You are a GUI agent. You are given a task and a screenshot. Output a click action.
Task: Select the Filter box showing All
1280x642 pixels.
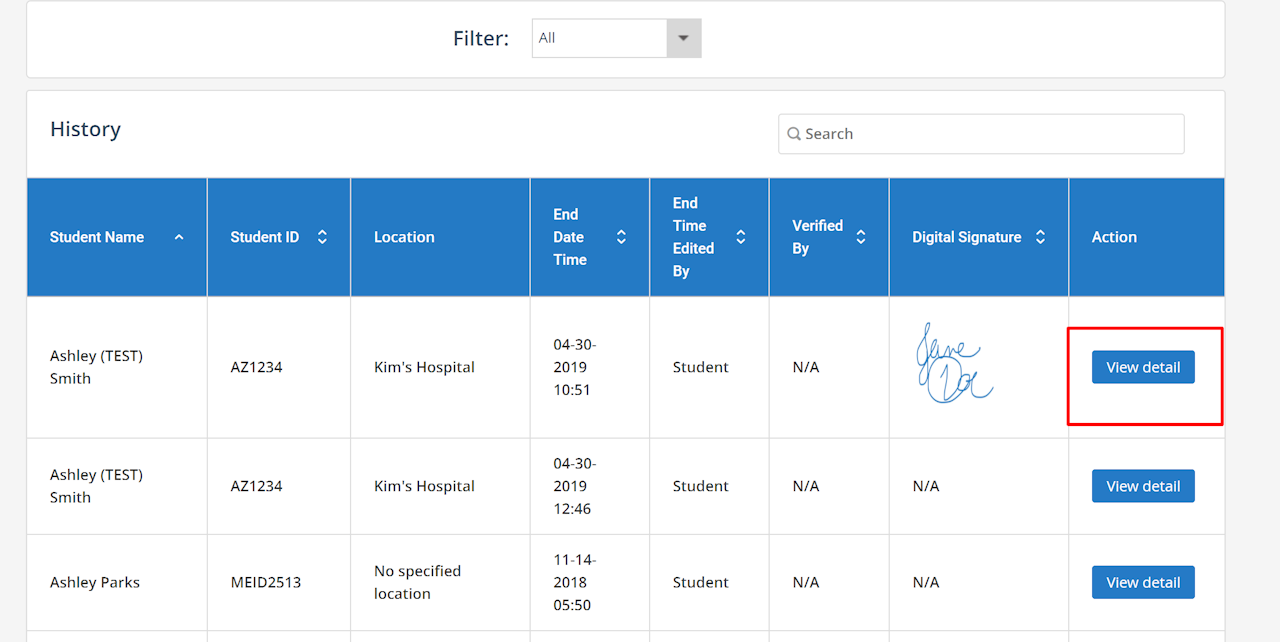600,38
